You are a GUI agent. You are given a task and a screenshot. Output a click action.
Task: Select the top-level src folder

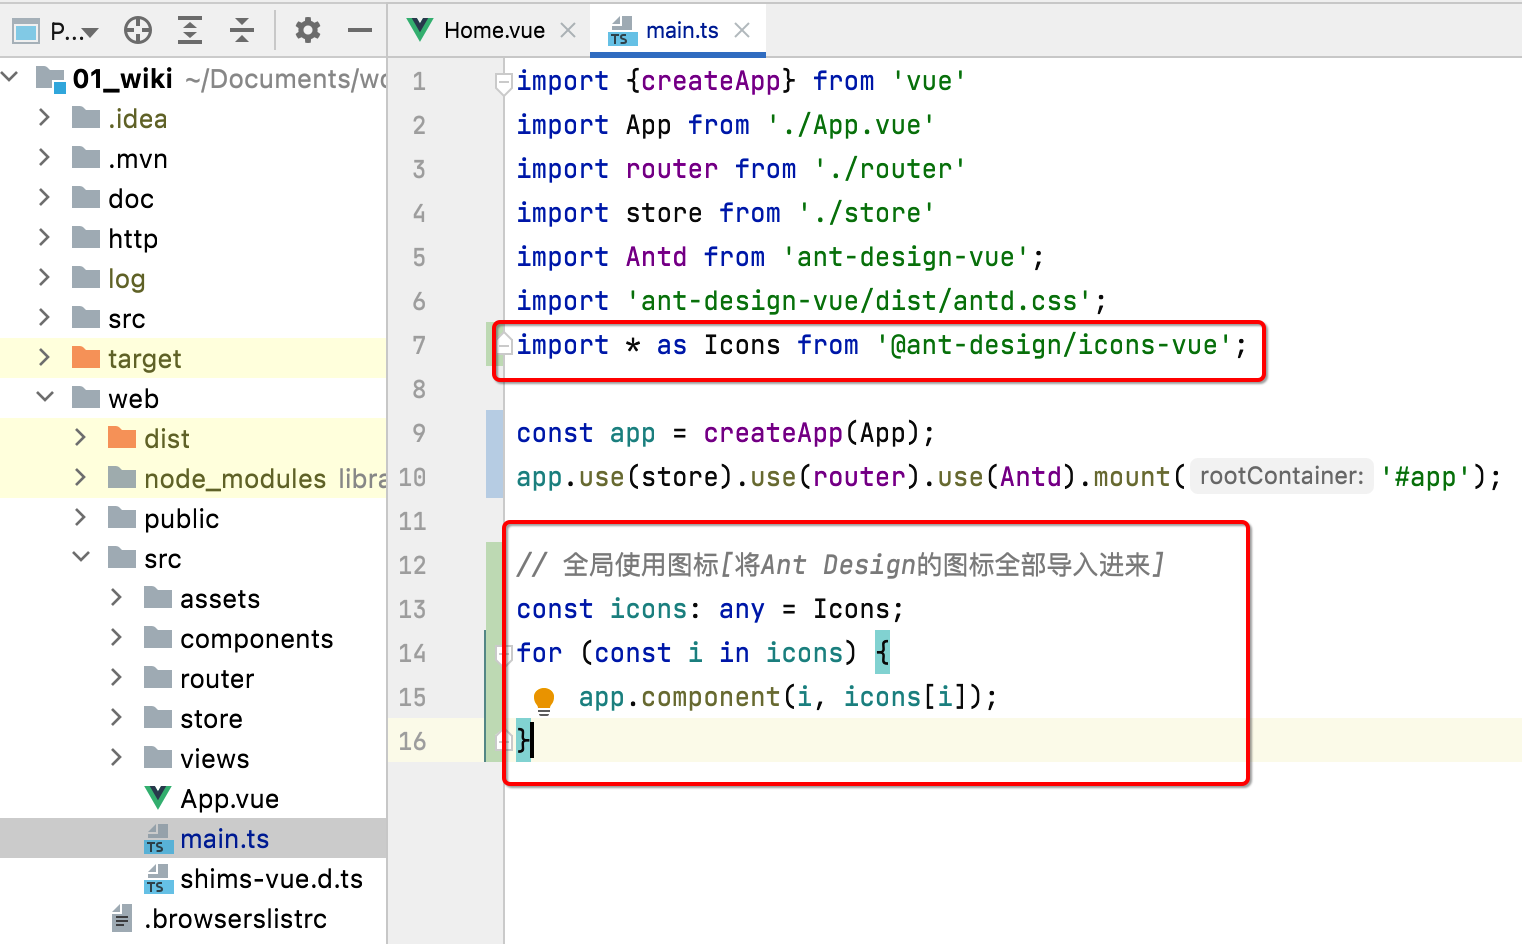[126, 318]
